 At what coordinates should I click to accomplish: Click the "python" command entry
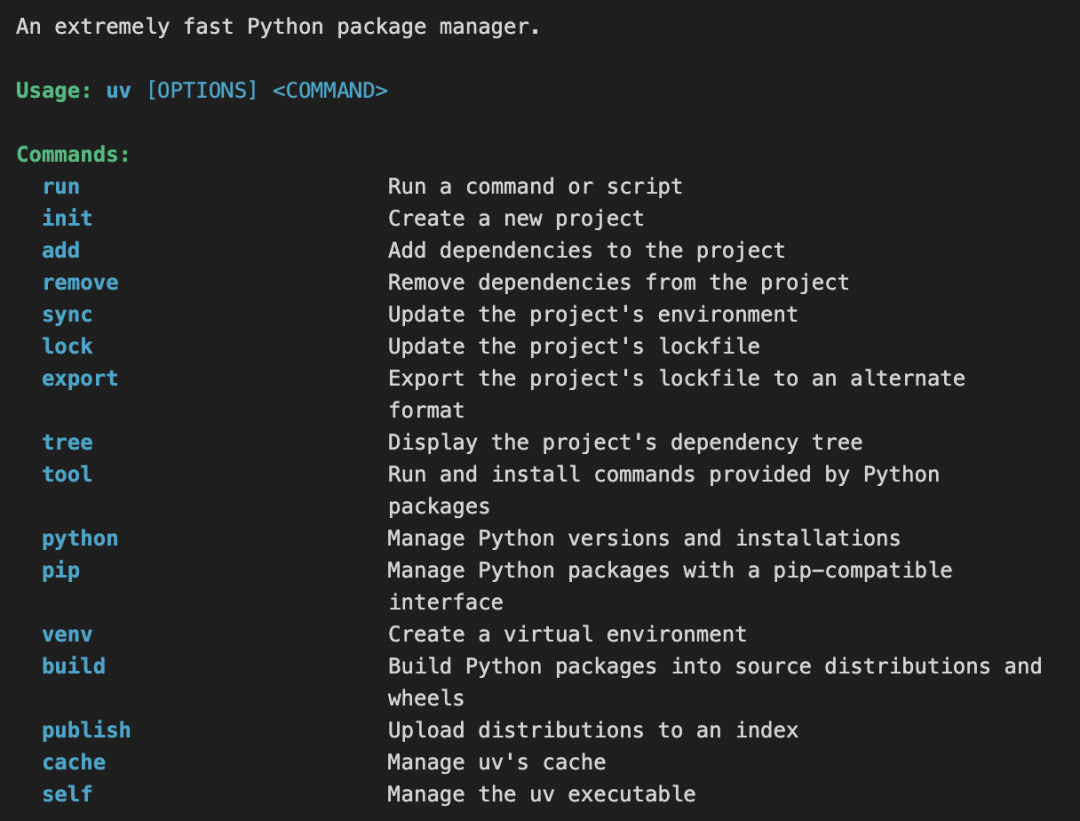click(80, 539)
